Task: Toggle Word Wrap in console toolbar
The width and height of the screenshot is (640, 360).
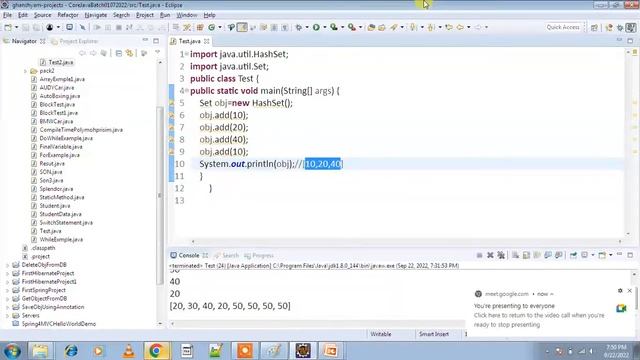Action: (x=537, y=255)
